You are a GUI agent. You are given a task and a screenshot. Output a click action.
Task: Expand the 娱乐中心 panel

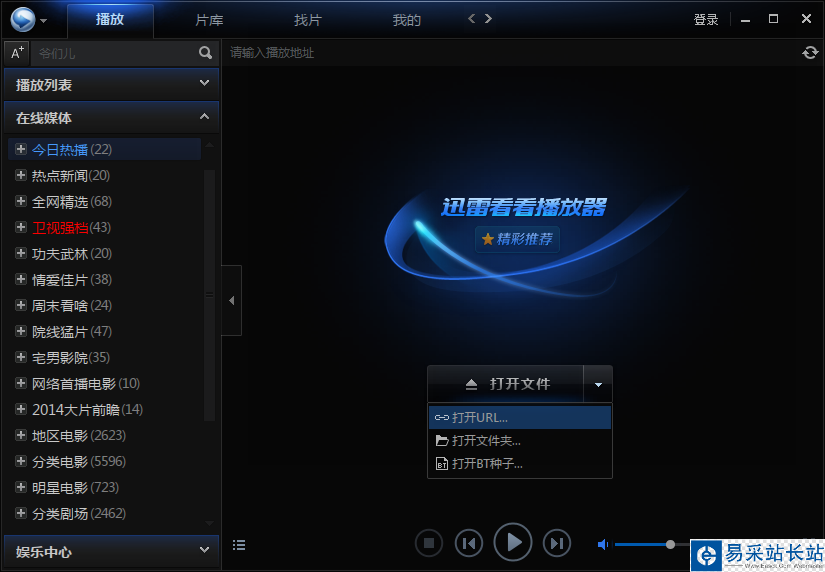click(112, 551)
